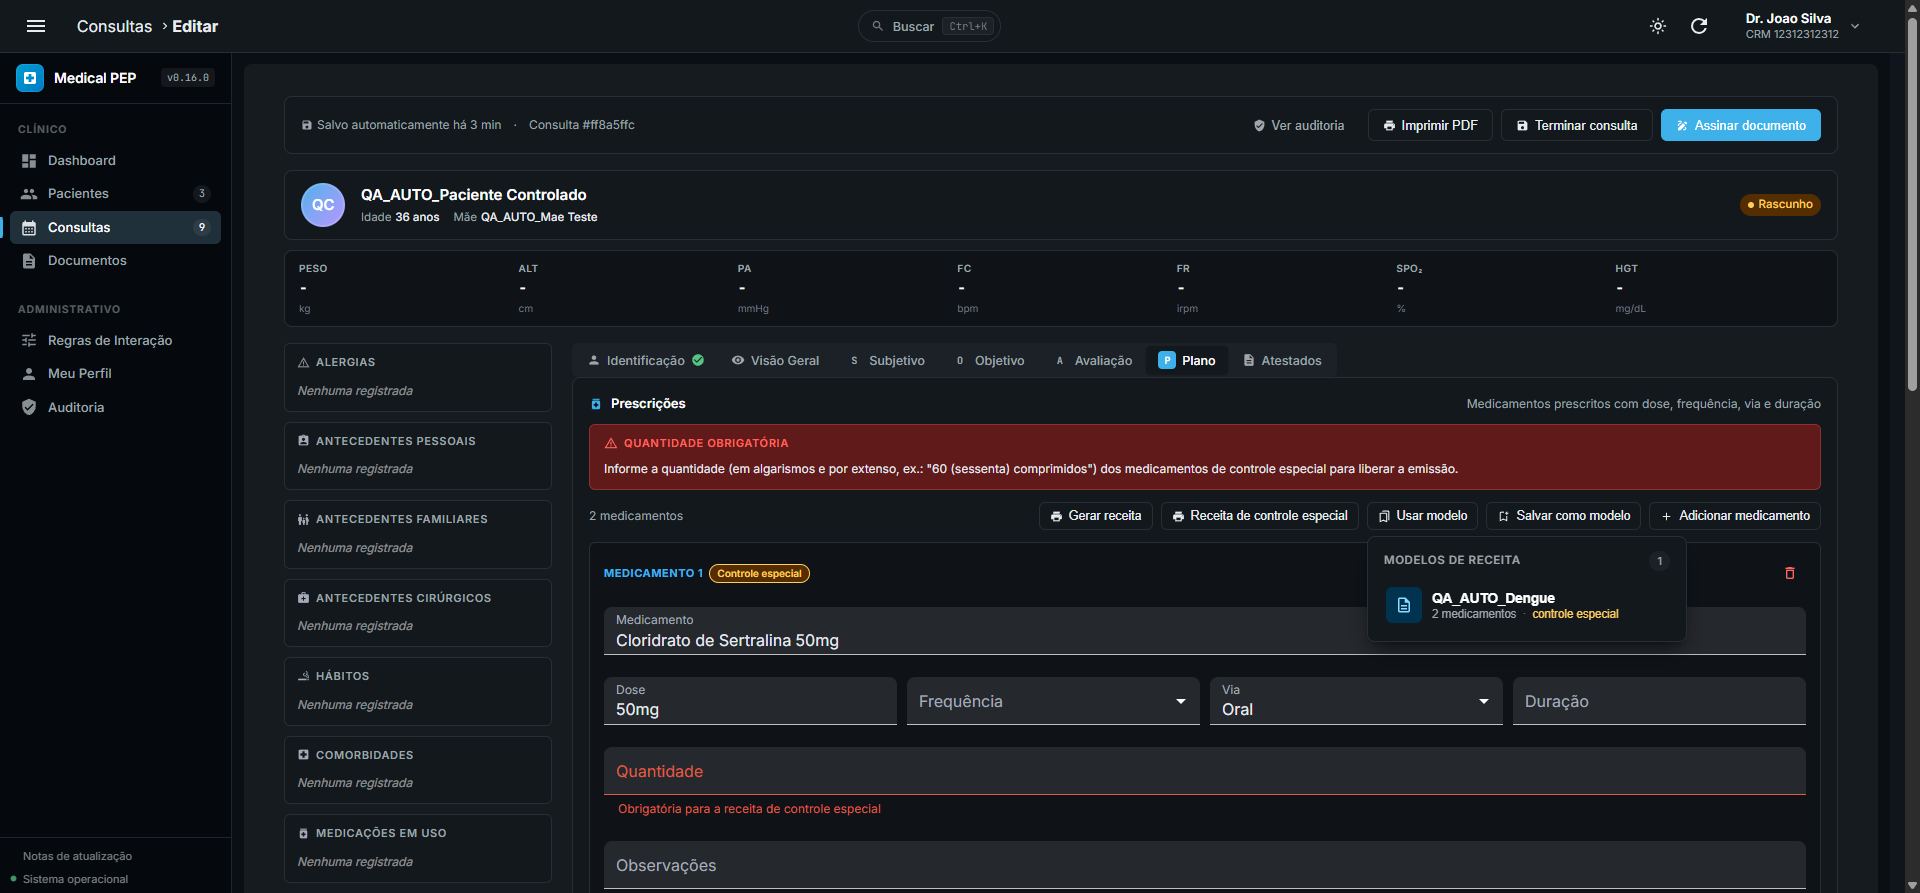Click the Duração input field
The image size is (1920, 893).
(1659, 701)
